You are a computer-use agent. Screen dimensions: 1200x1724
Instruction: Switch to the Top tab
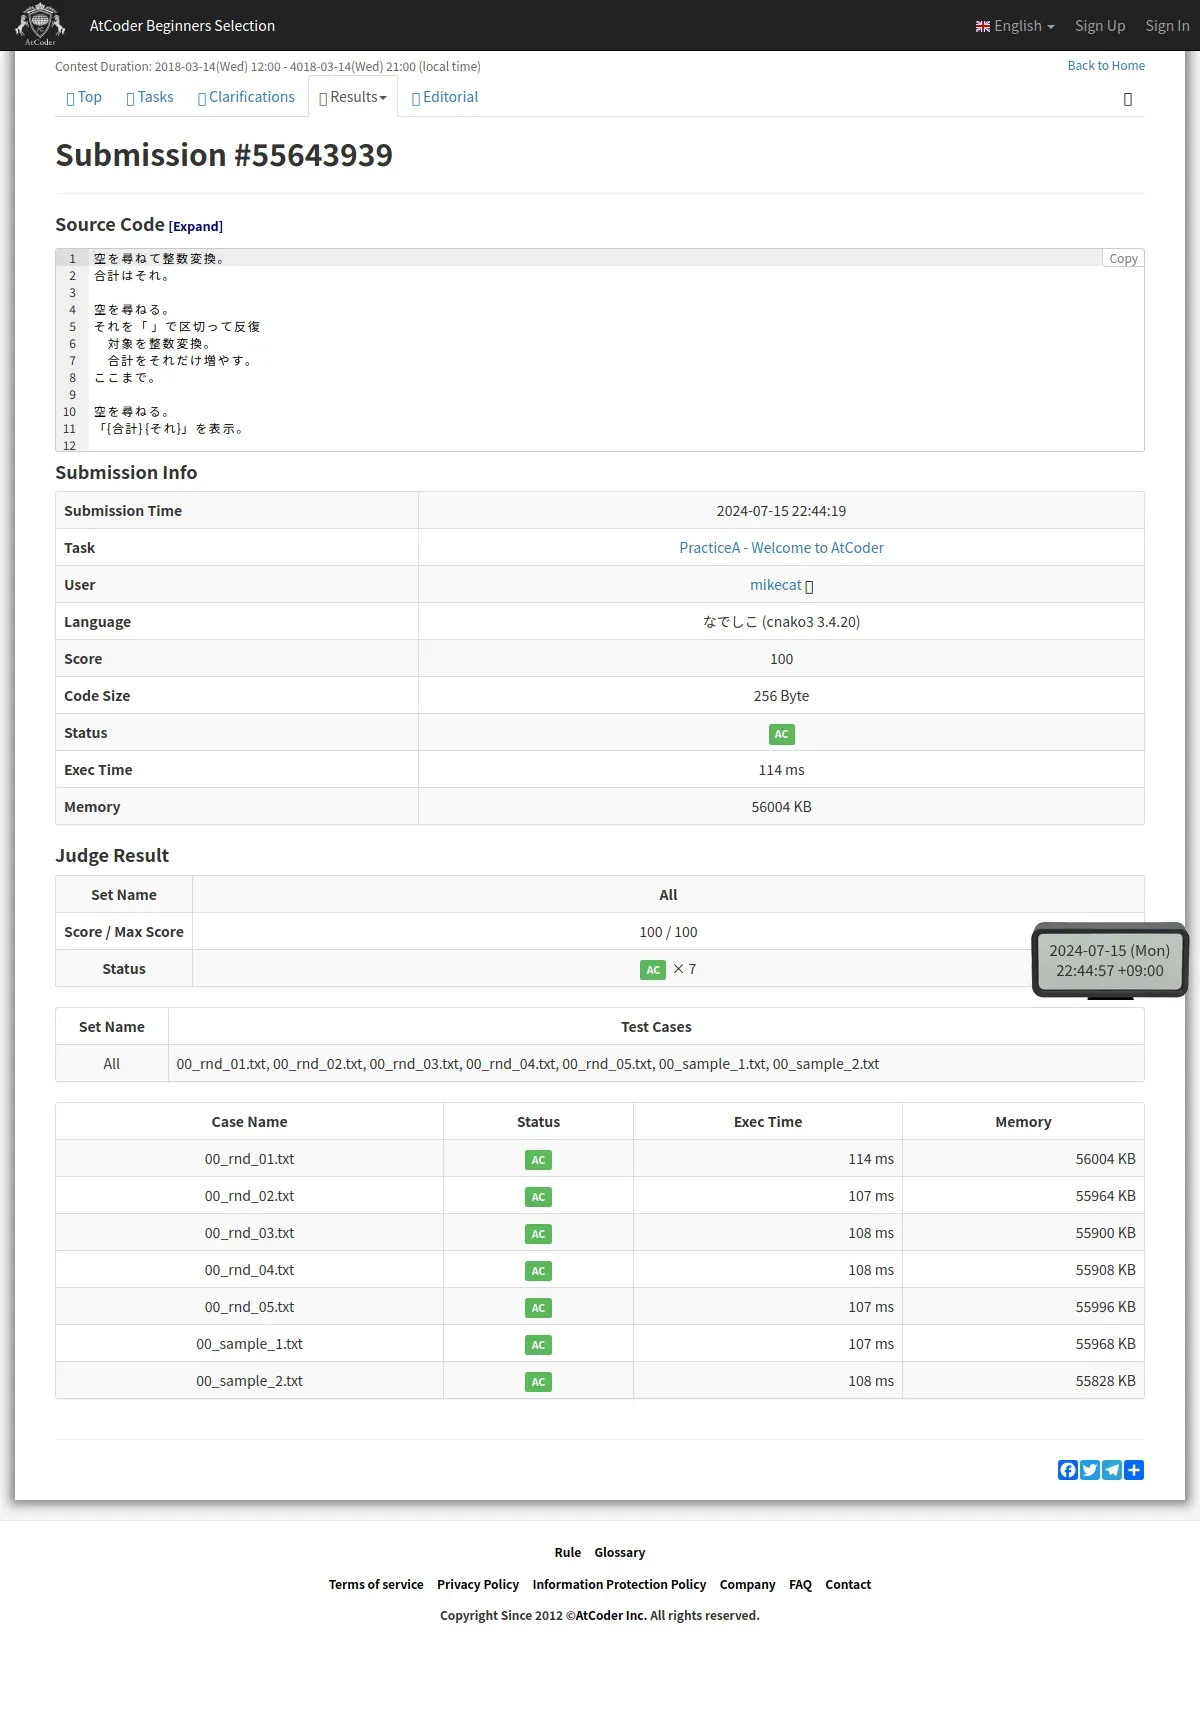(x=84, y=97)
